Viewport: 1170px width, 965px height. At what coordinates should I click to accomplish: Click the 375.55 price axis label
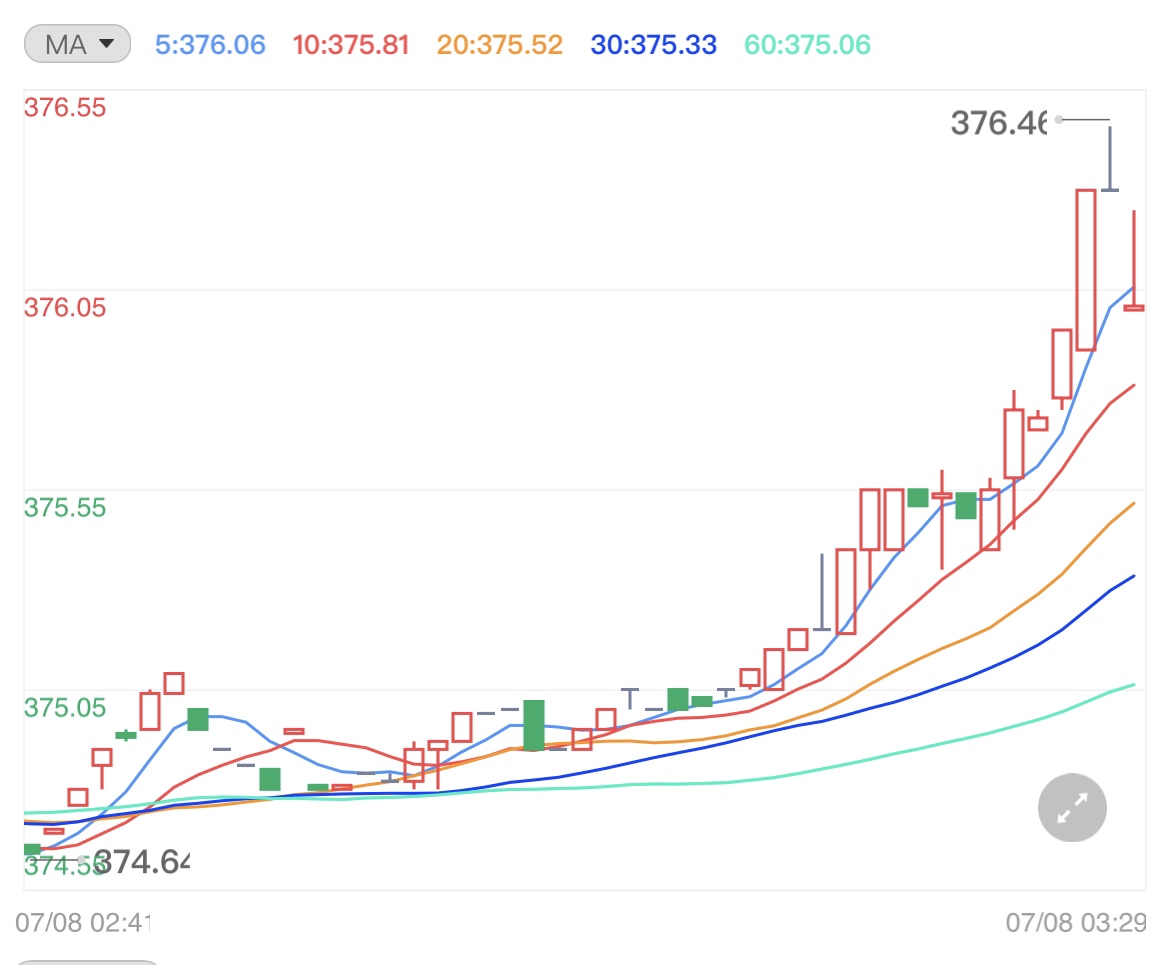coord(65,508)
